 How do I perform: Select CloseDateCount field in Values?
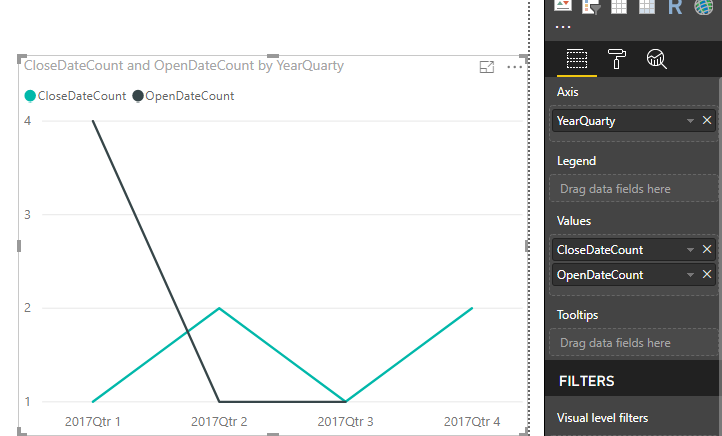(634, 250)
